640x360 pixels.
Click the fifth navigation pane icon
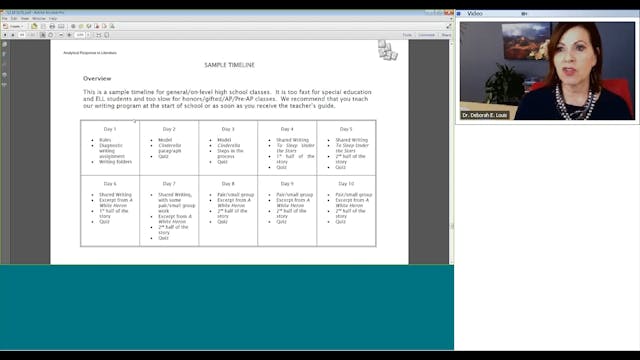[4, 84]
